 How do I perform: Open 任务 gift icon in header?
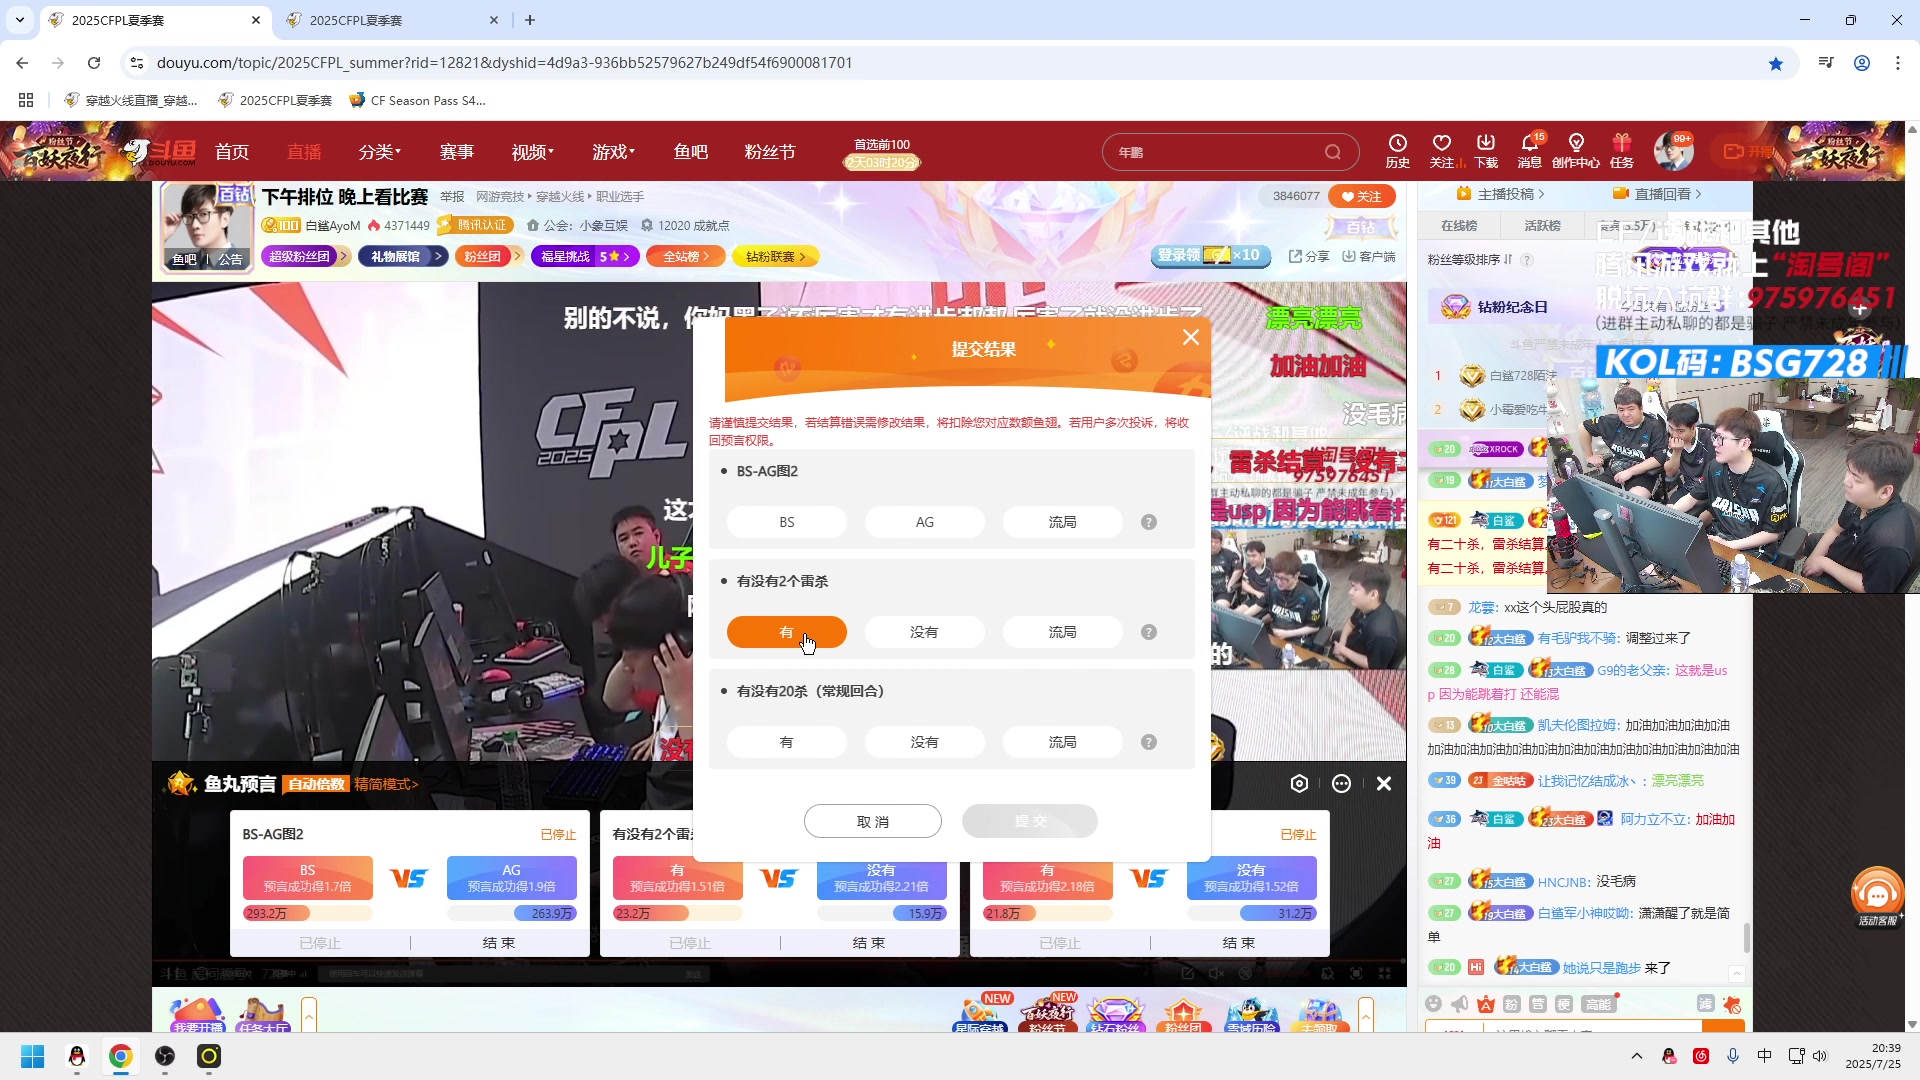(x=1622, y=151)
